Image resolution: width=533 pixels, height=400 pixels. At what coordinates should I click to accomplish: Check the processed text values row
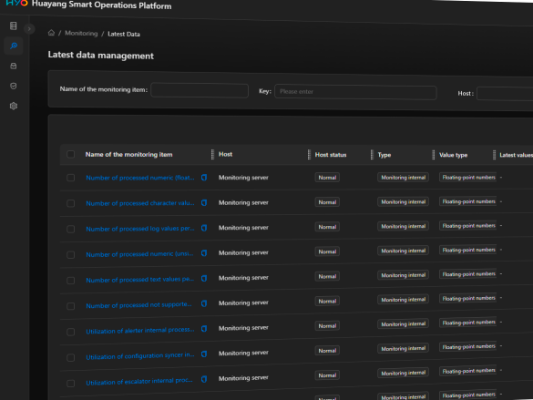pos(71,280)
